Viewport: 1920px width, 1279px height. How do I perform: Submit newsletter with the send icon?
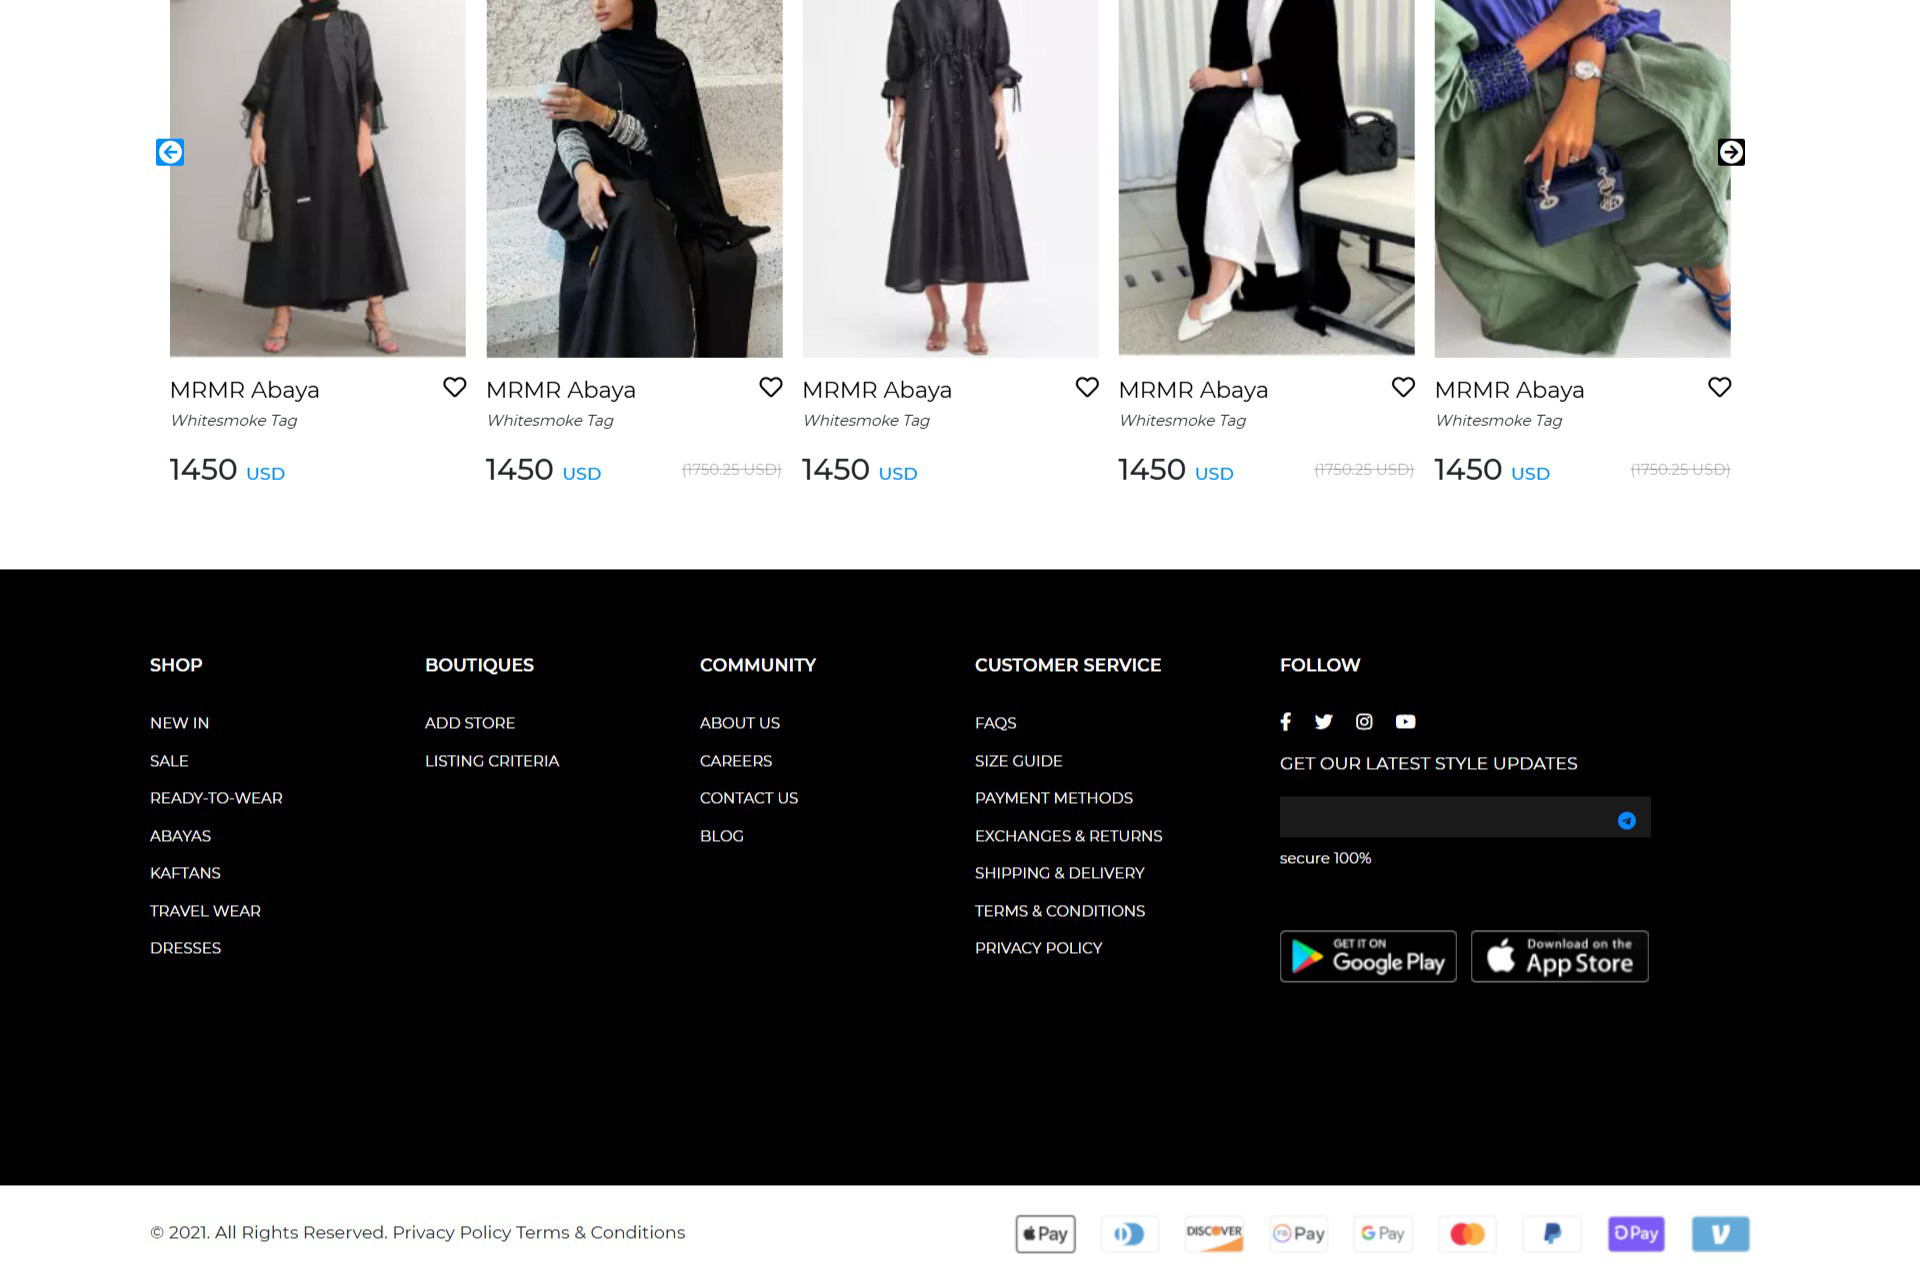tap(1626, 821)
